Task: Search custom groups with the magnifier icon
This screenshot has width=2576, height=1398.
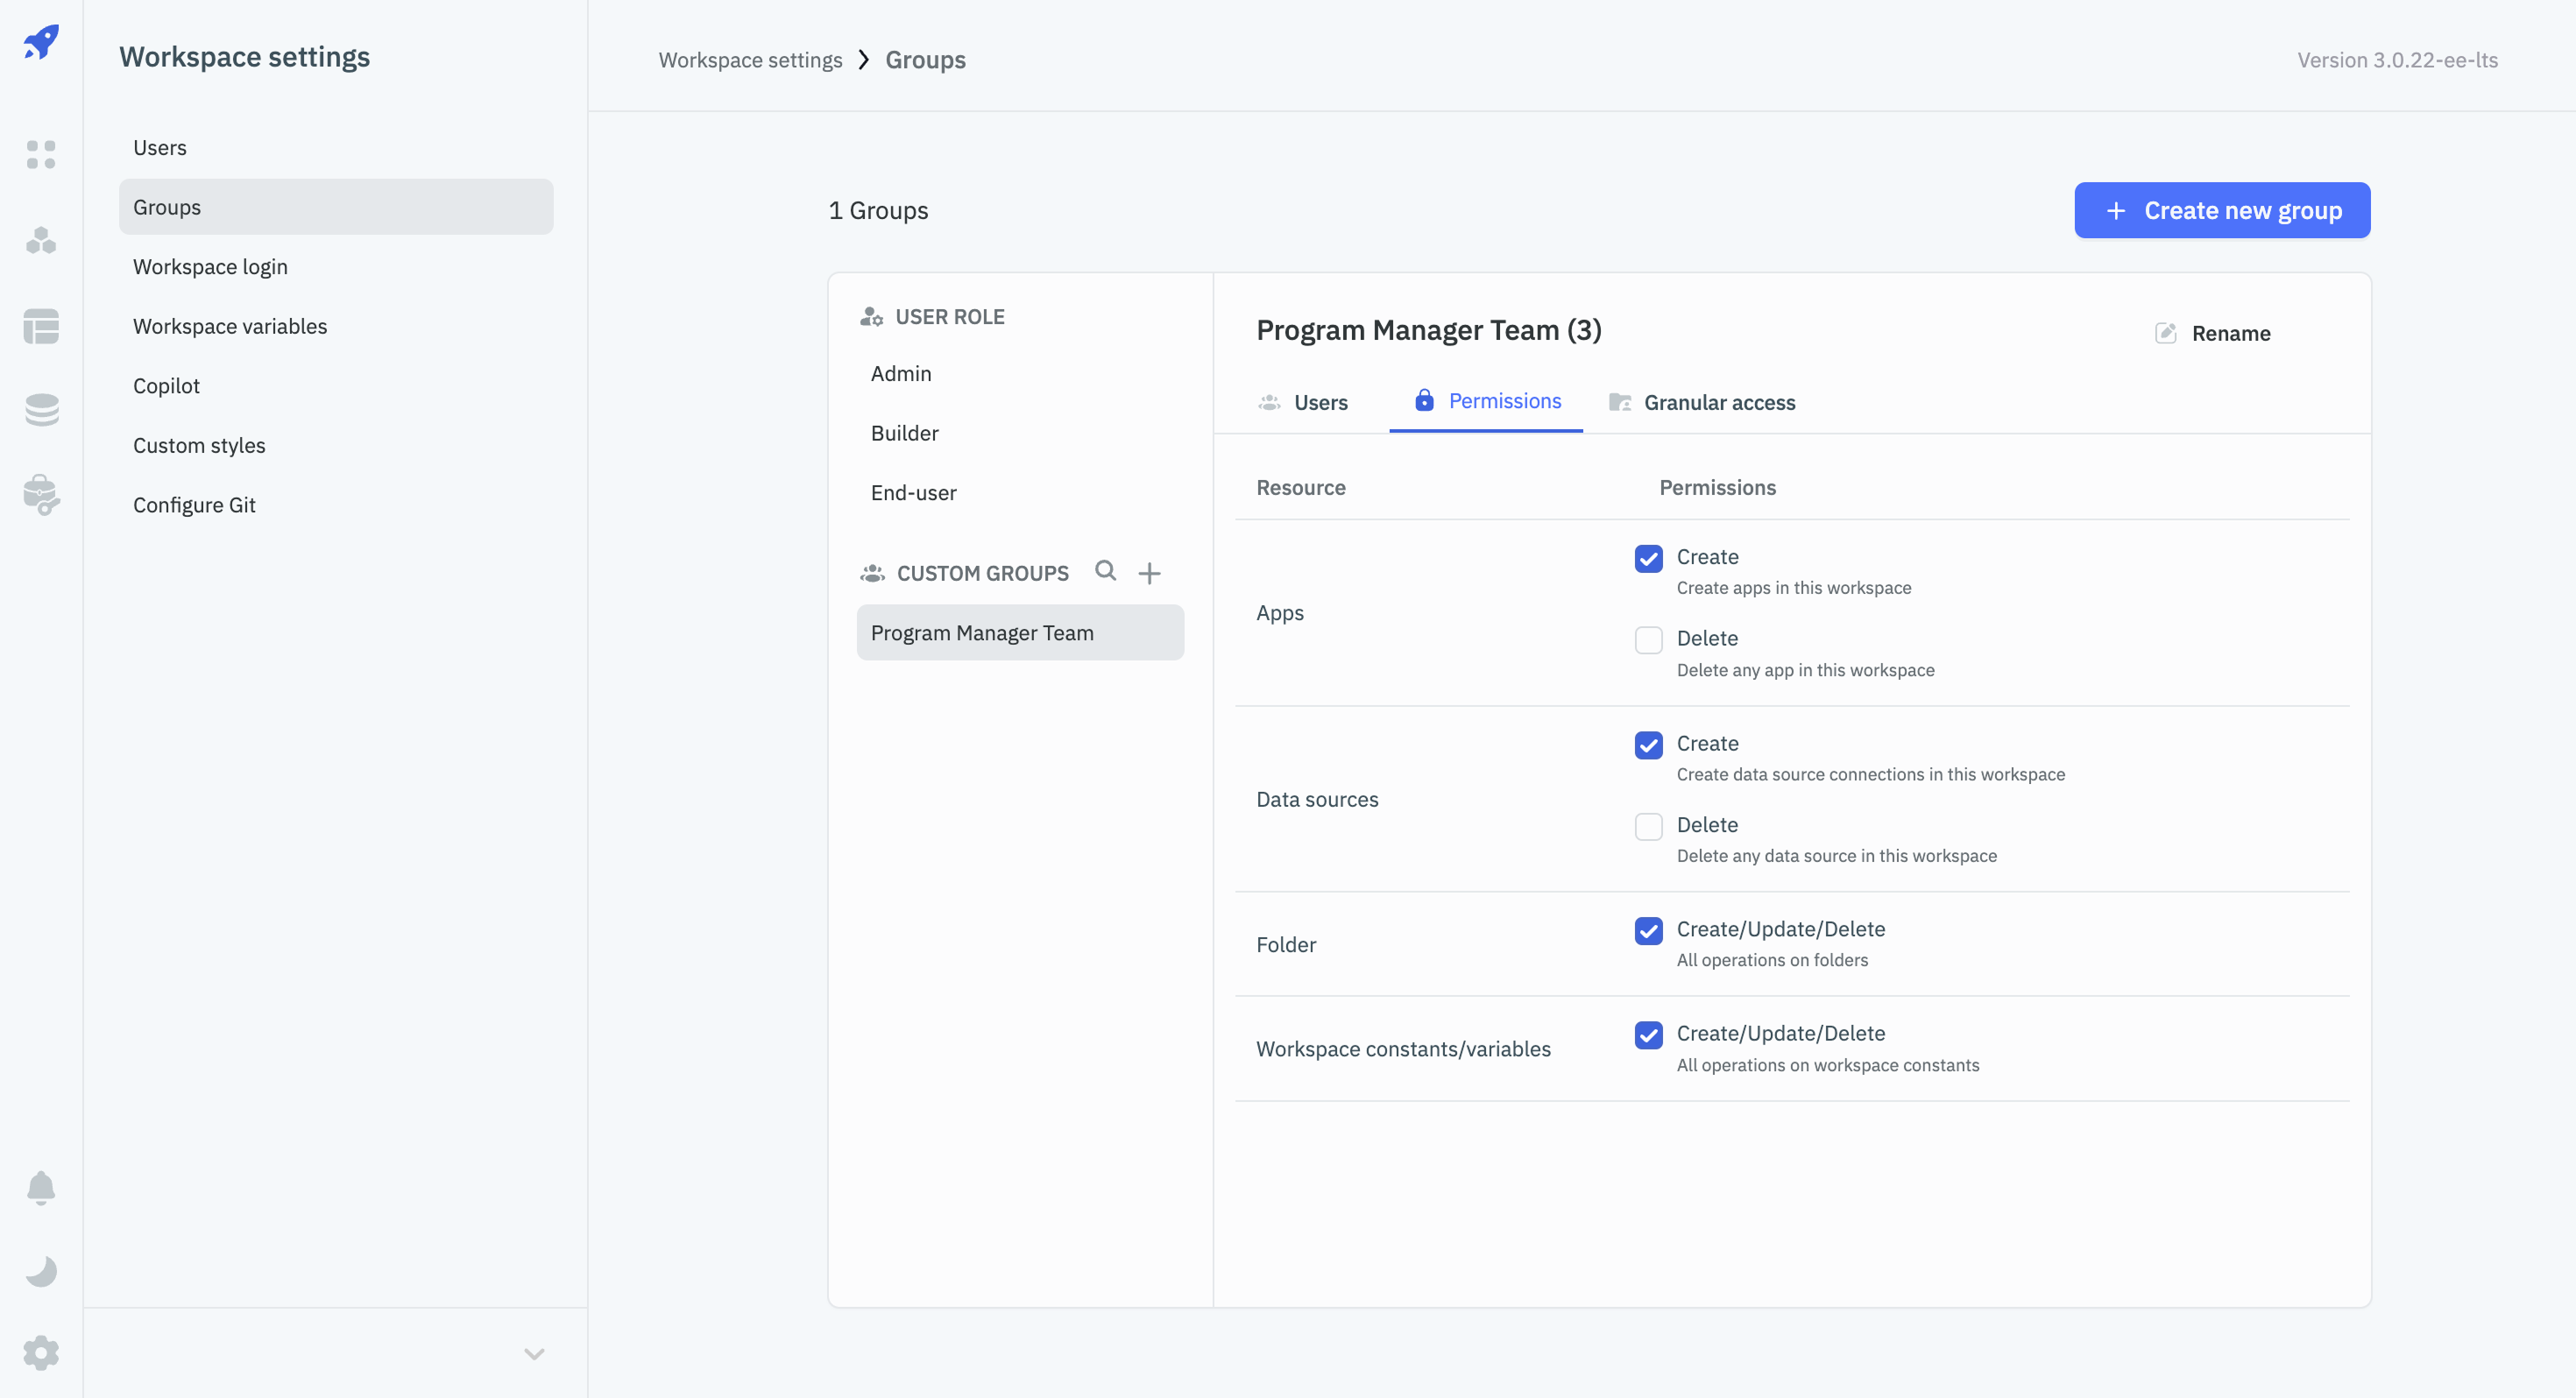Action: coord(1105,571)
